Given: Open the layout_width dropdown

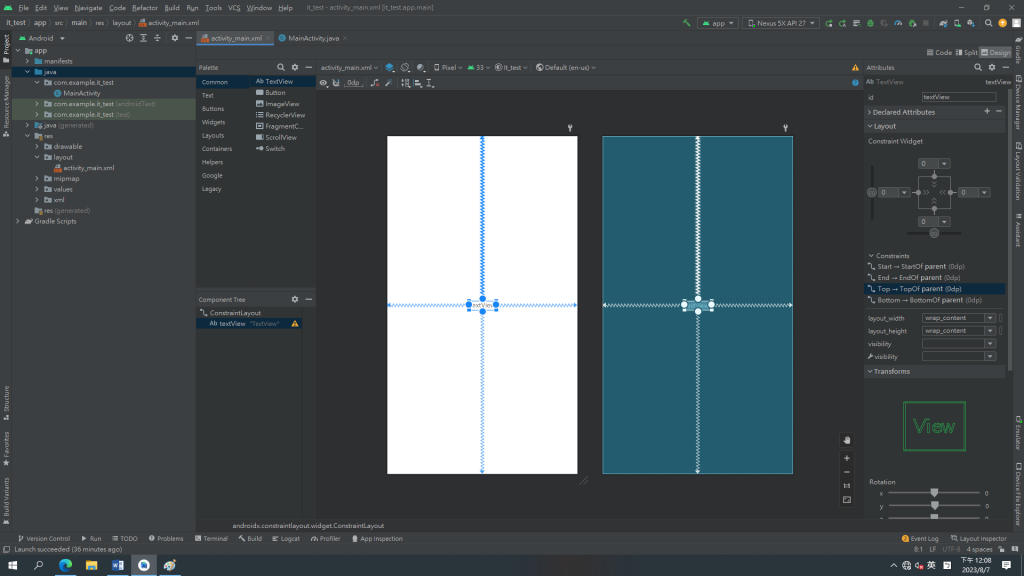Looking at the screenshot, I should coord(990,318).
